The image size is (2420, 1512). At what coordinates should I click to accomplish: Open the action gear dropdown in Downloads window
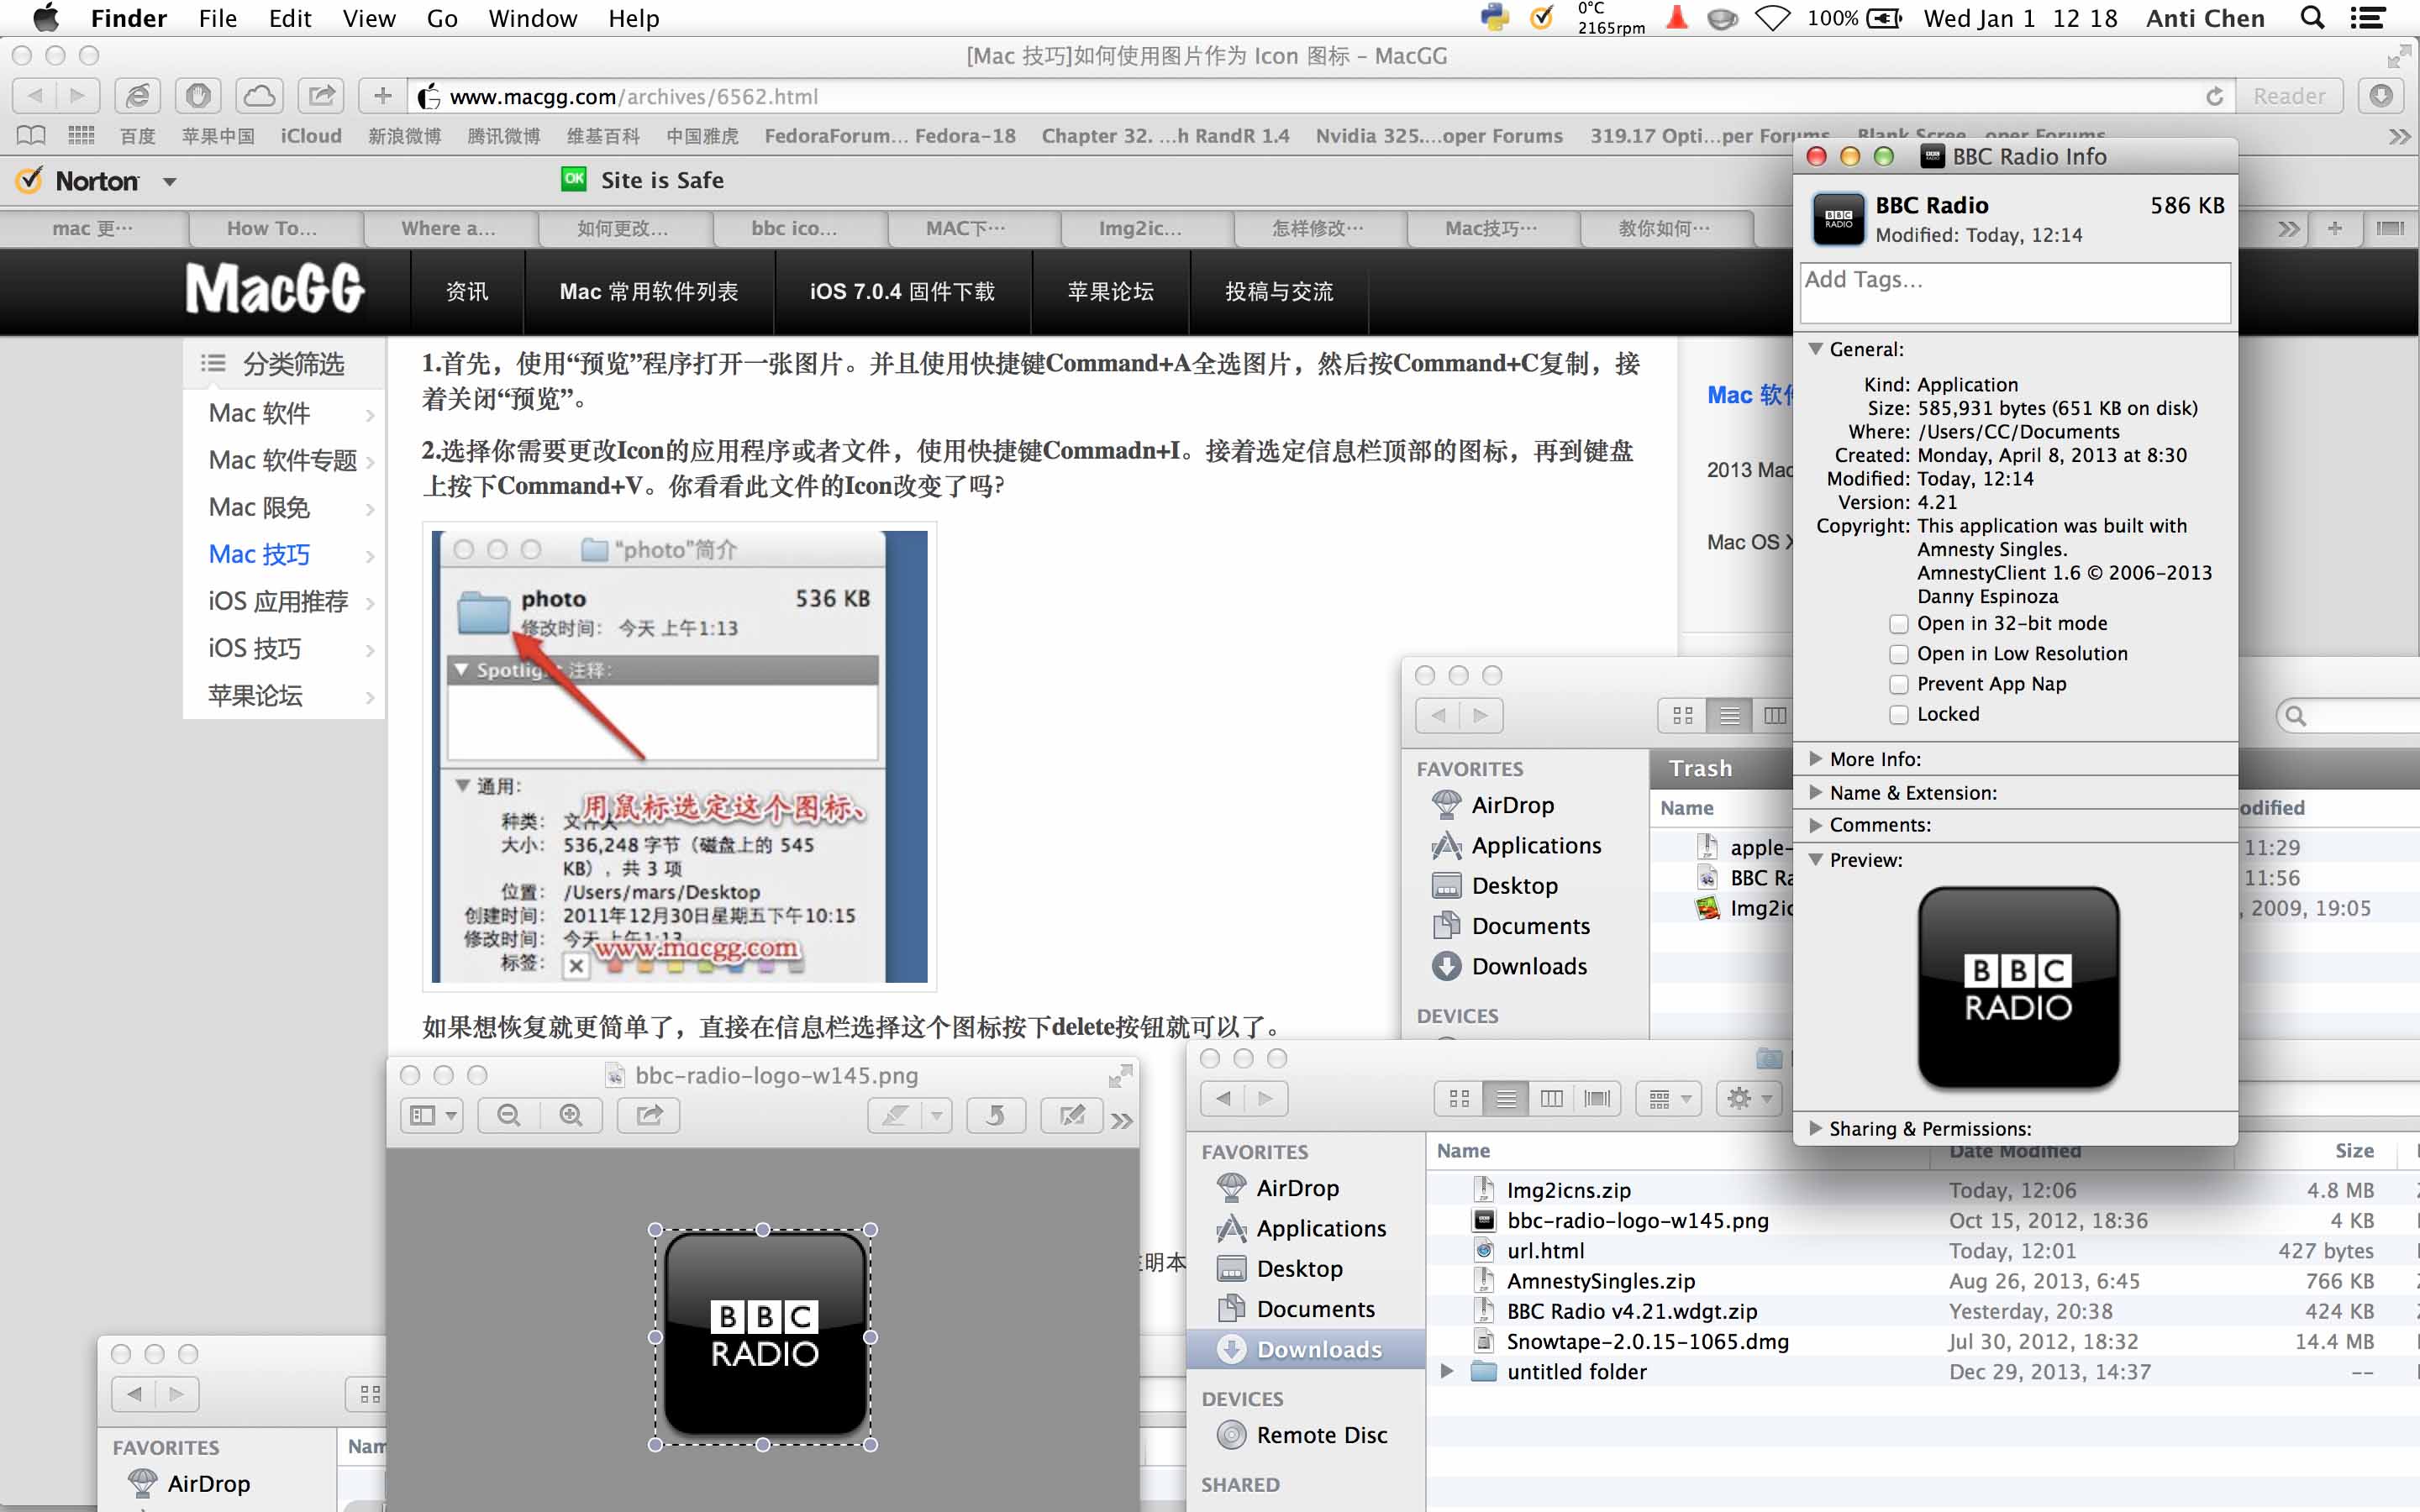pyautogui.click(x=1749, y=1099)
